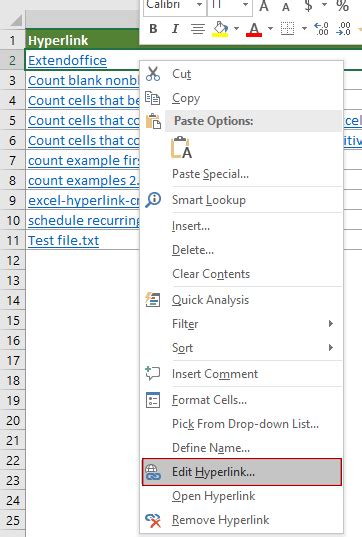Click the borders icon
This screenshot has width=362, height=537.
pyautogui.click(x=287, y=29)
